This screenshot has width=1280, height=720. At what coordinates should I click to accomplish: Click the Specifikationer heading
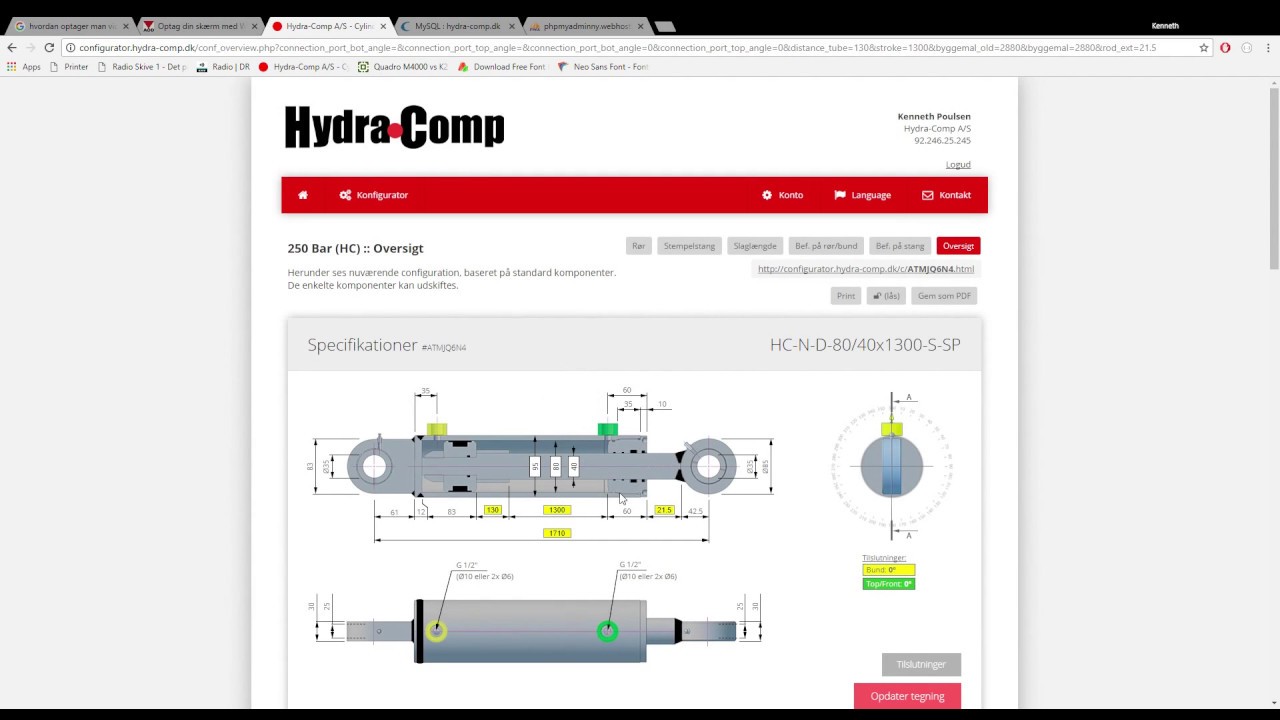coord(362,345)
